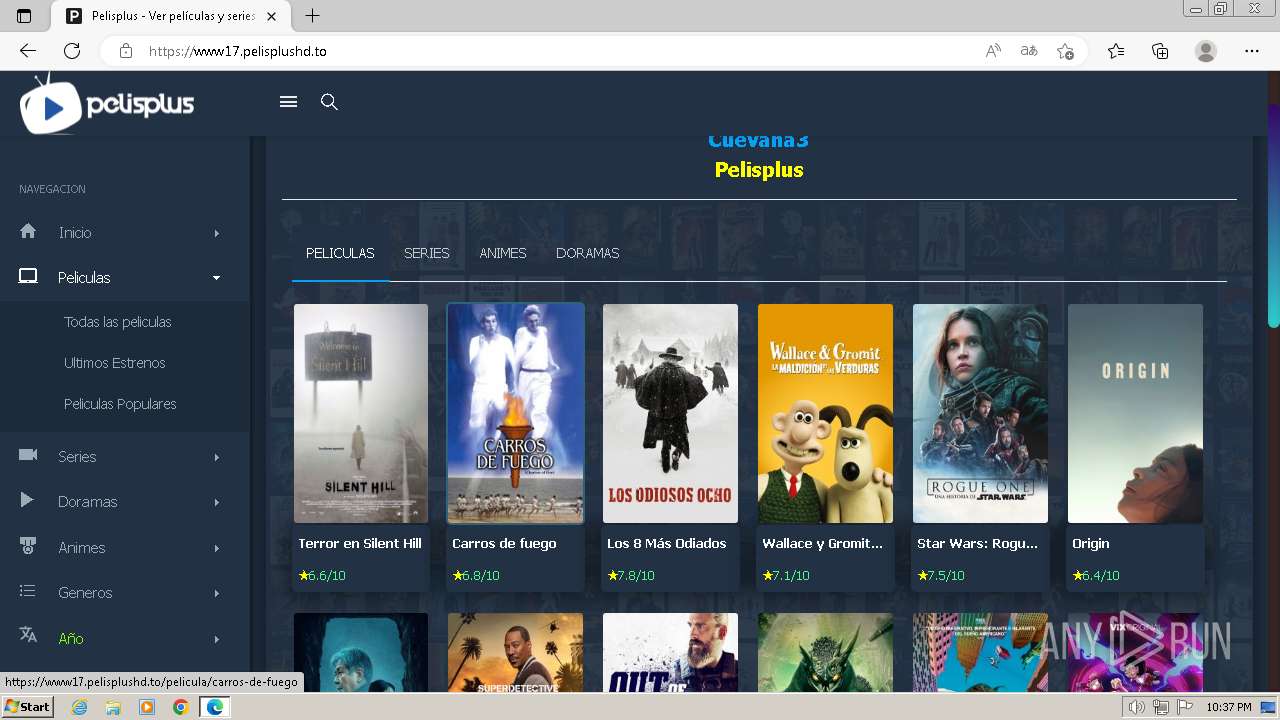Click the address bar URL
Screen dimensions: 1280x720
[x=237, y=51]
